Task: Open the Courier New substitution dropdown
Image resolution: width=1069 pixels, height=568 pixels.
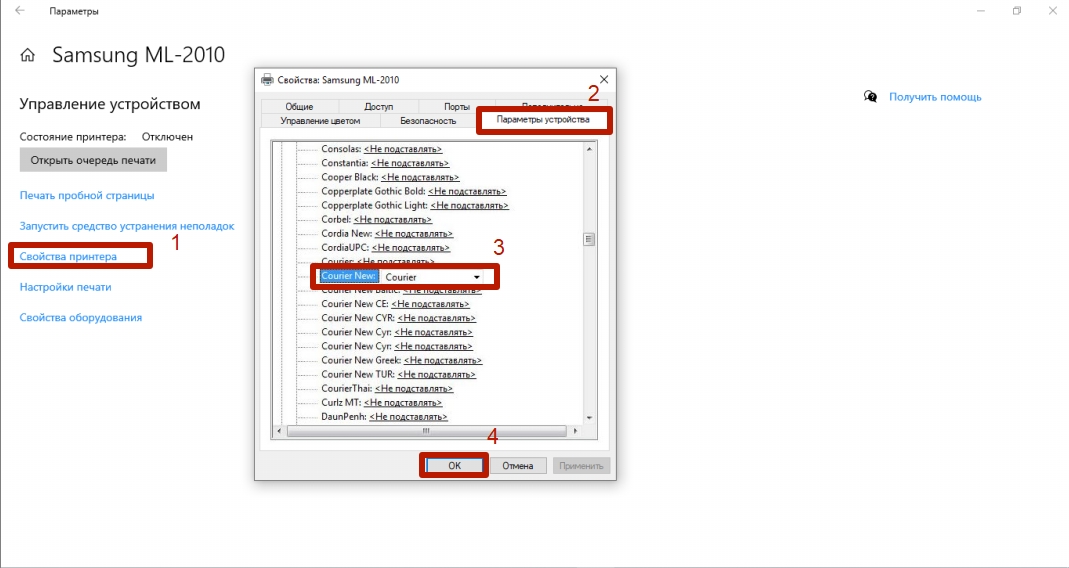Action: point(477,277)
